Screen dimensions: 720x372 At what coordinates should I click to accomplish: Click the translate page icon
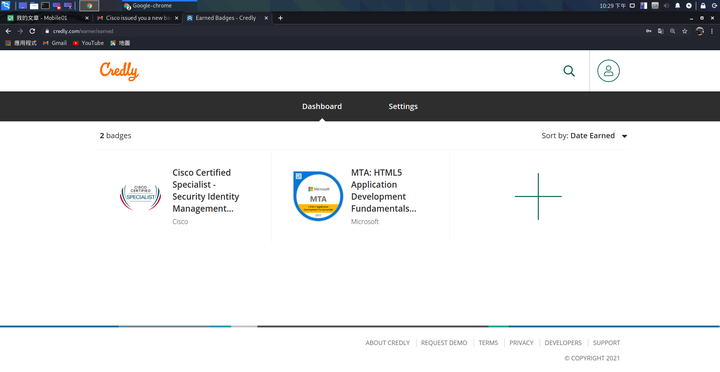[x=661, y=31]
